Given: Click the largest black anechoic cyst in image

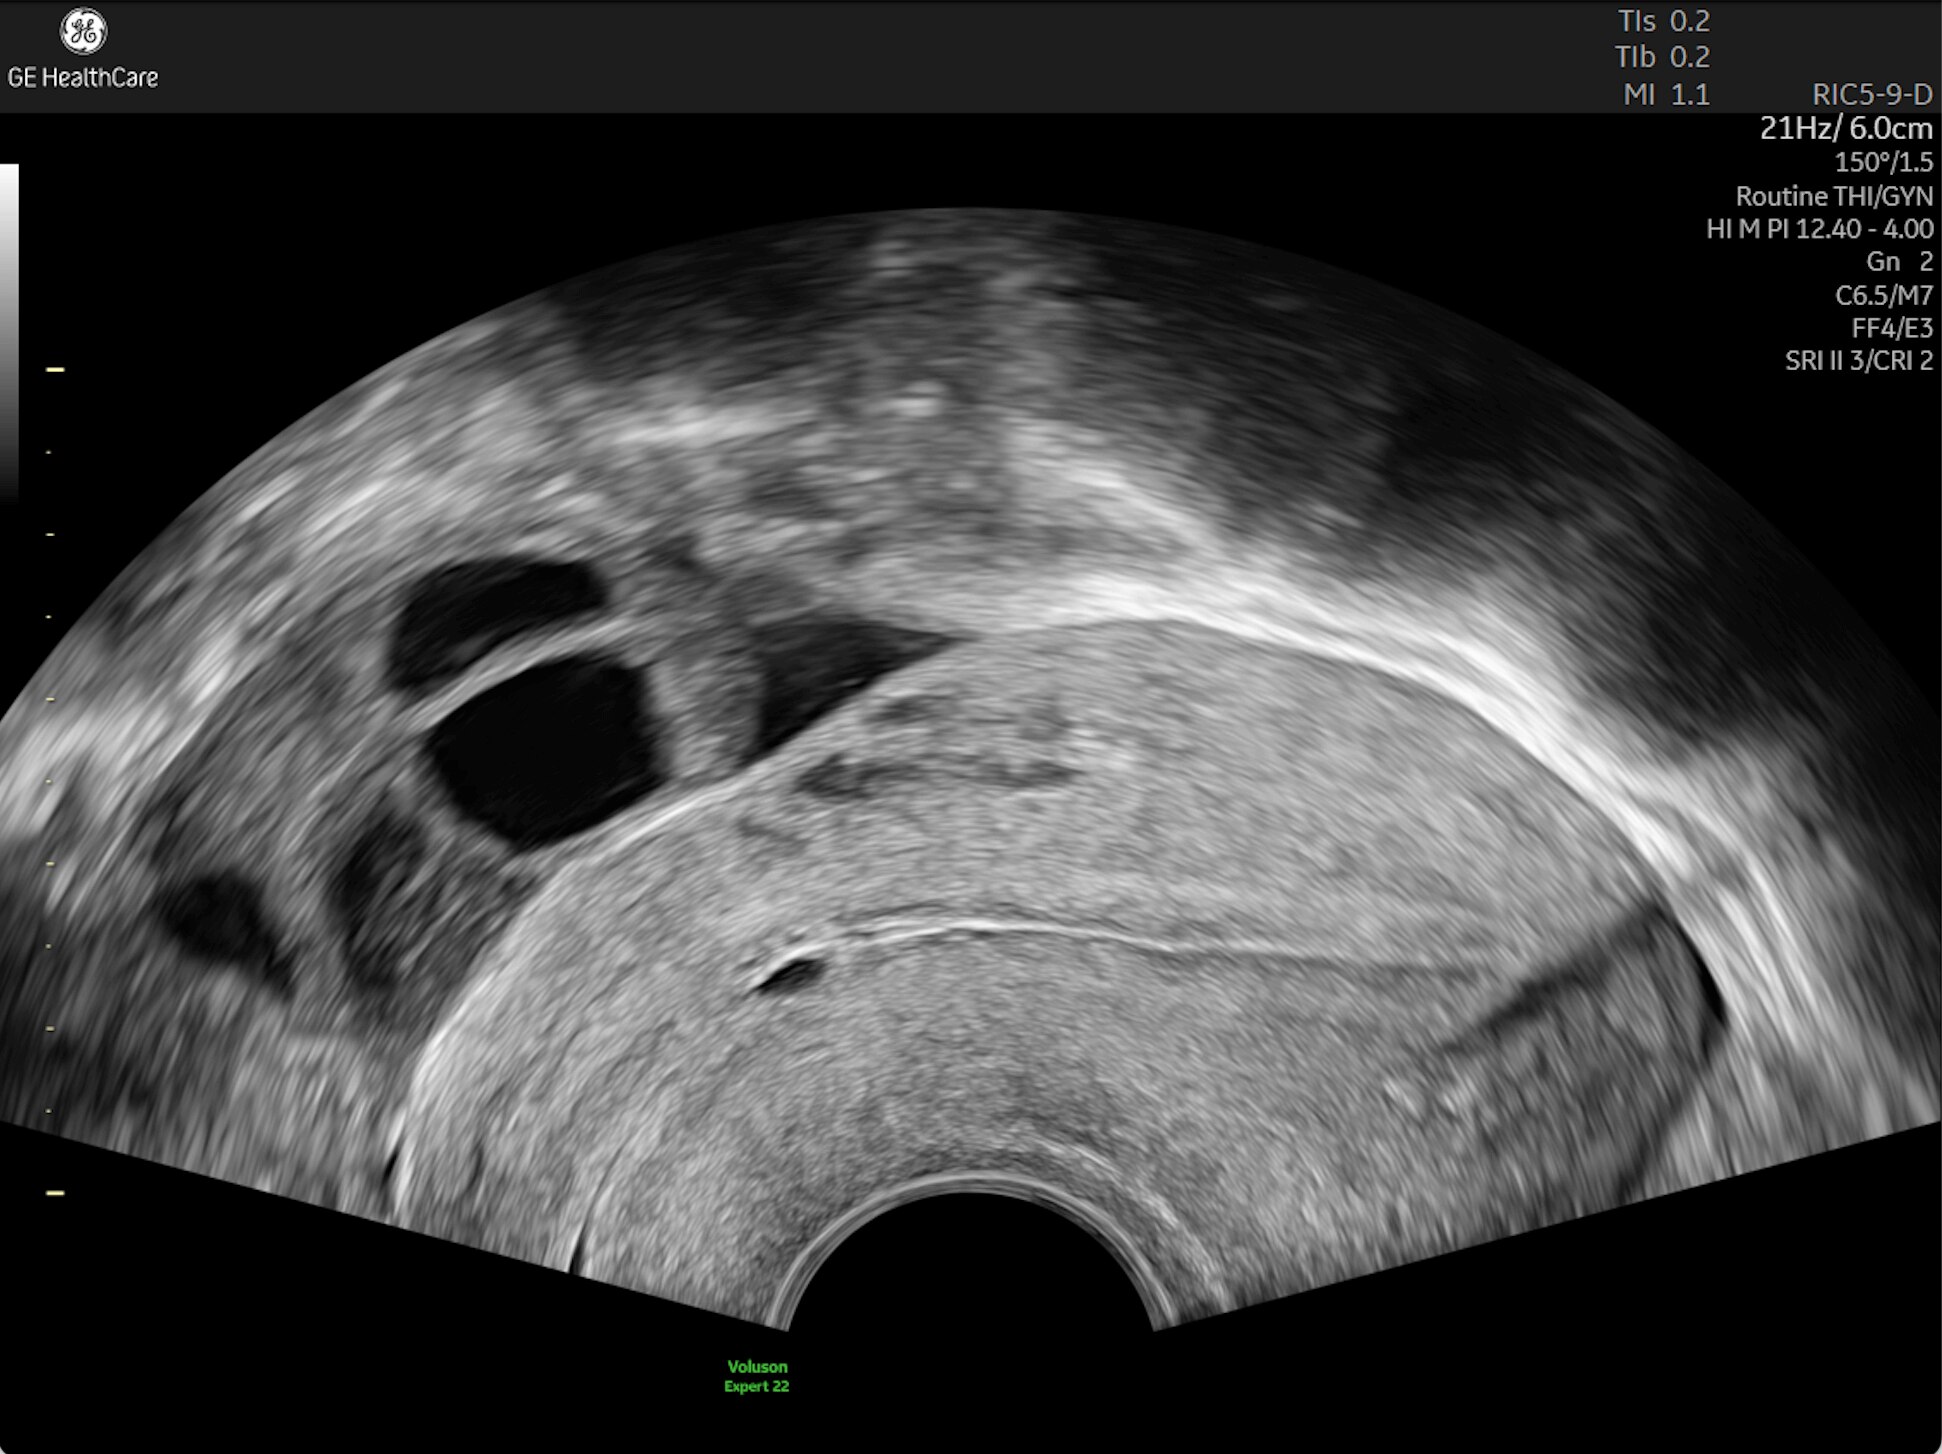Looking at the screenshot, I should point(545,750).
